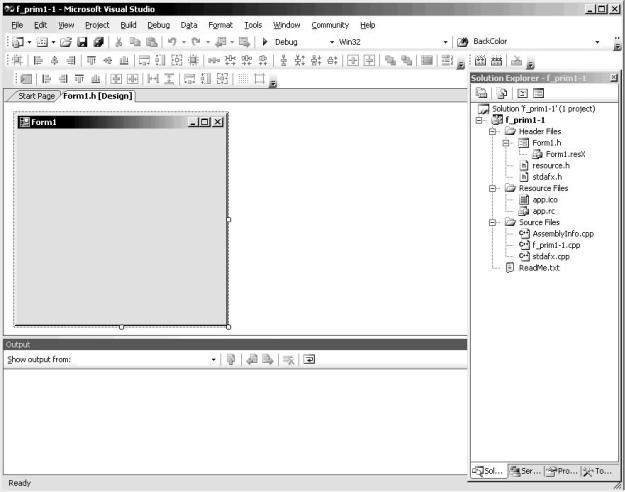Toggle the dotted grid in the dialog toolbar
625x492 pixels.
[x=243, y=79]
